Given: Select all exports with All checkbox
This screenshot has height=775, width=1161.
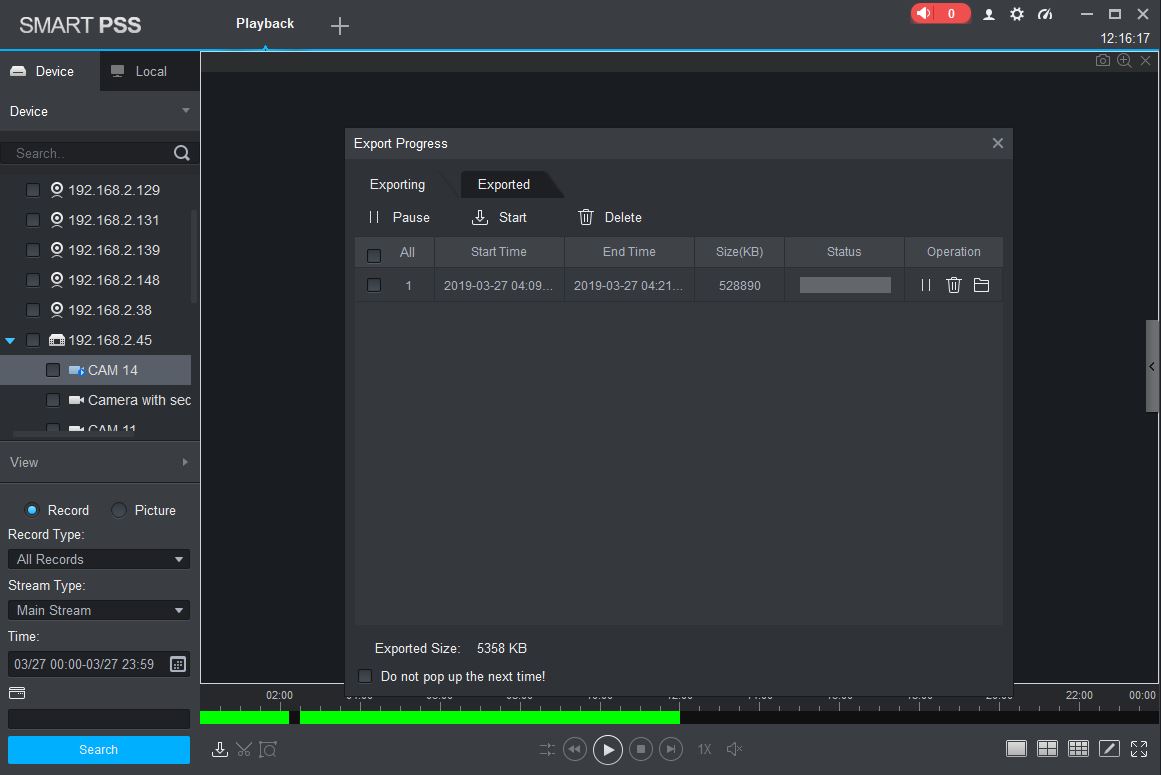Looking at the screenshot, I should (374, 255).
